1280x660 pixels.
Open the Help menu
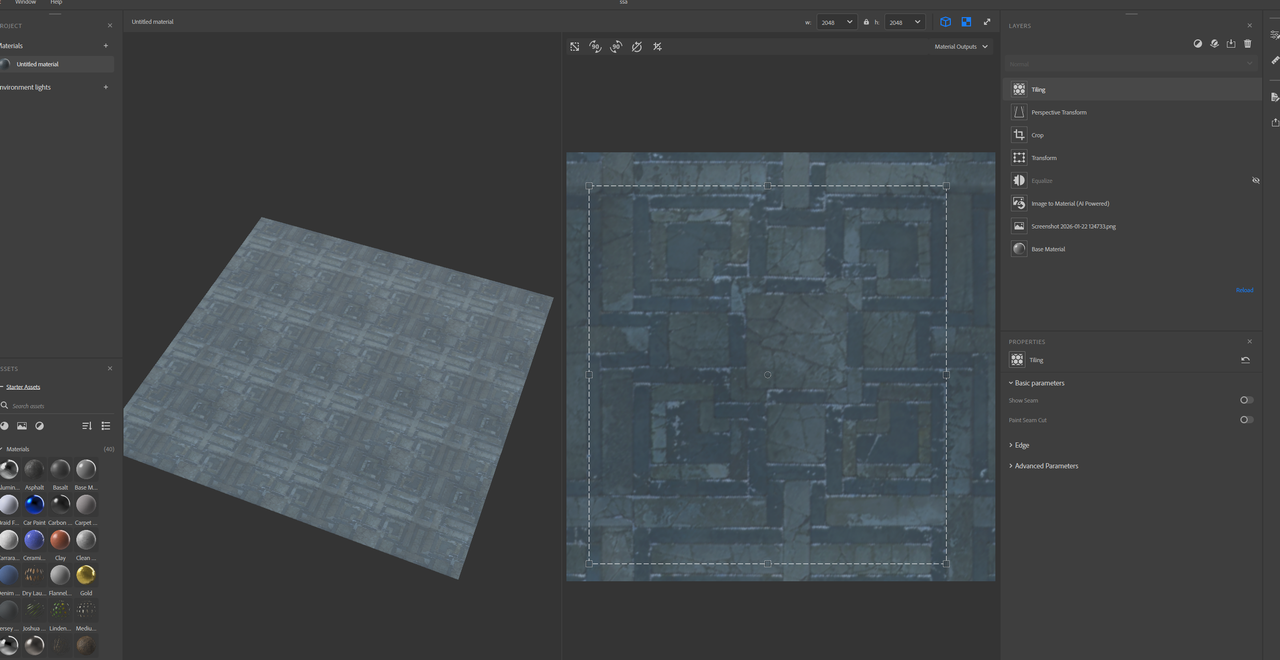tap(56, 3)
